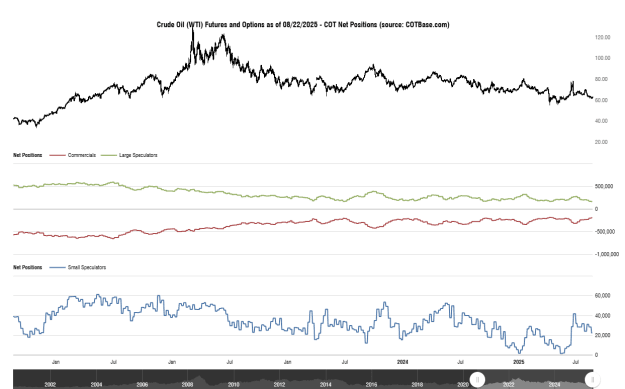
Task: Click the 80.00 price axis label
Action: tap(601, 79)
